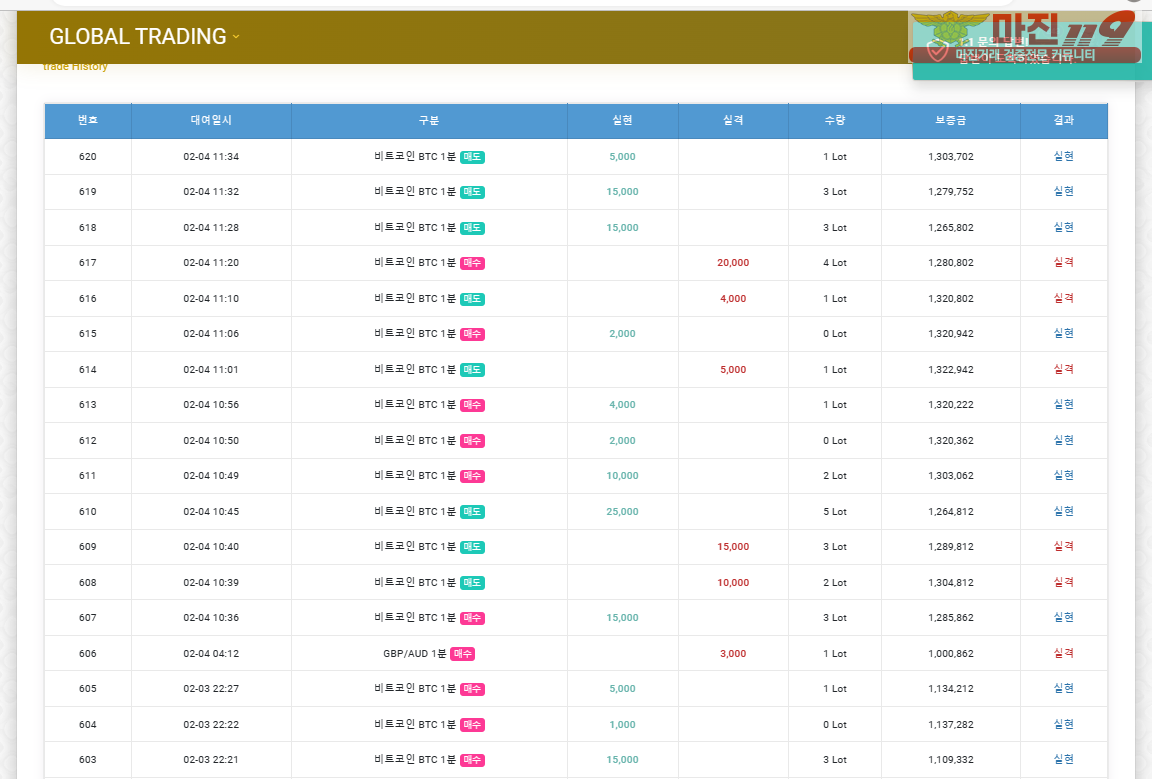Screen dimensions: 1152x779
Task: Click the shield check icon in notification
Action: [x=937, y=48]
